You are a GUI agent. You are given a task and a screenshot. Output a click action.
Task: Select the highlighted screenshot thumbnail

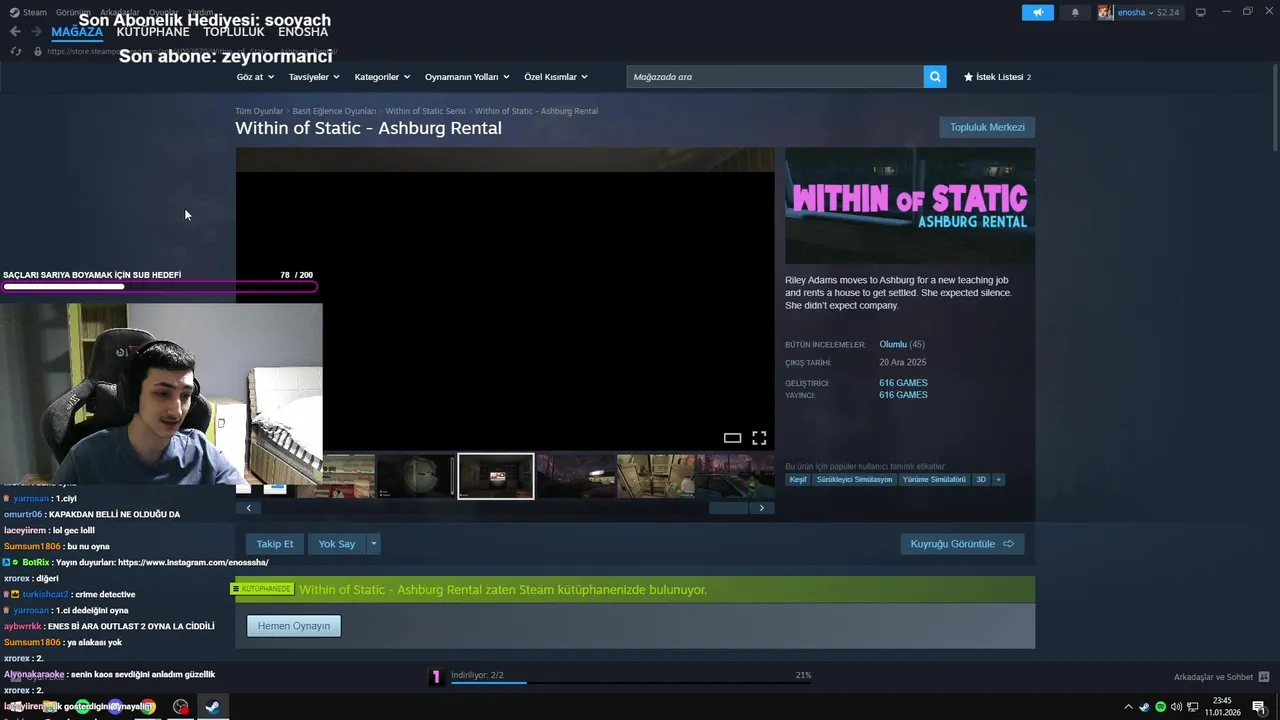(496, 476)
